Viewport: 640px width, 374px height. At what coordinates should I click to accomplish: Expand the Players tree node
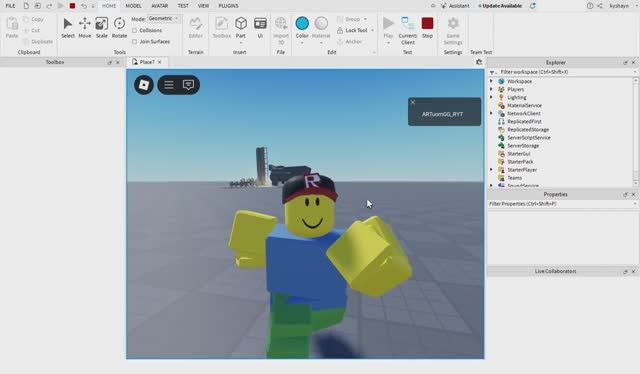click(491, 89)
